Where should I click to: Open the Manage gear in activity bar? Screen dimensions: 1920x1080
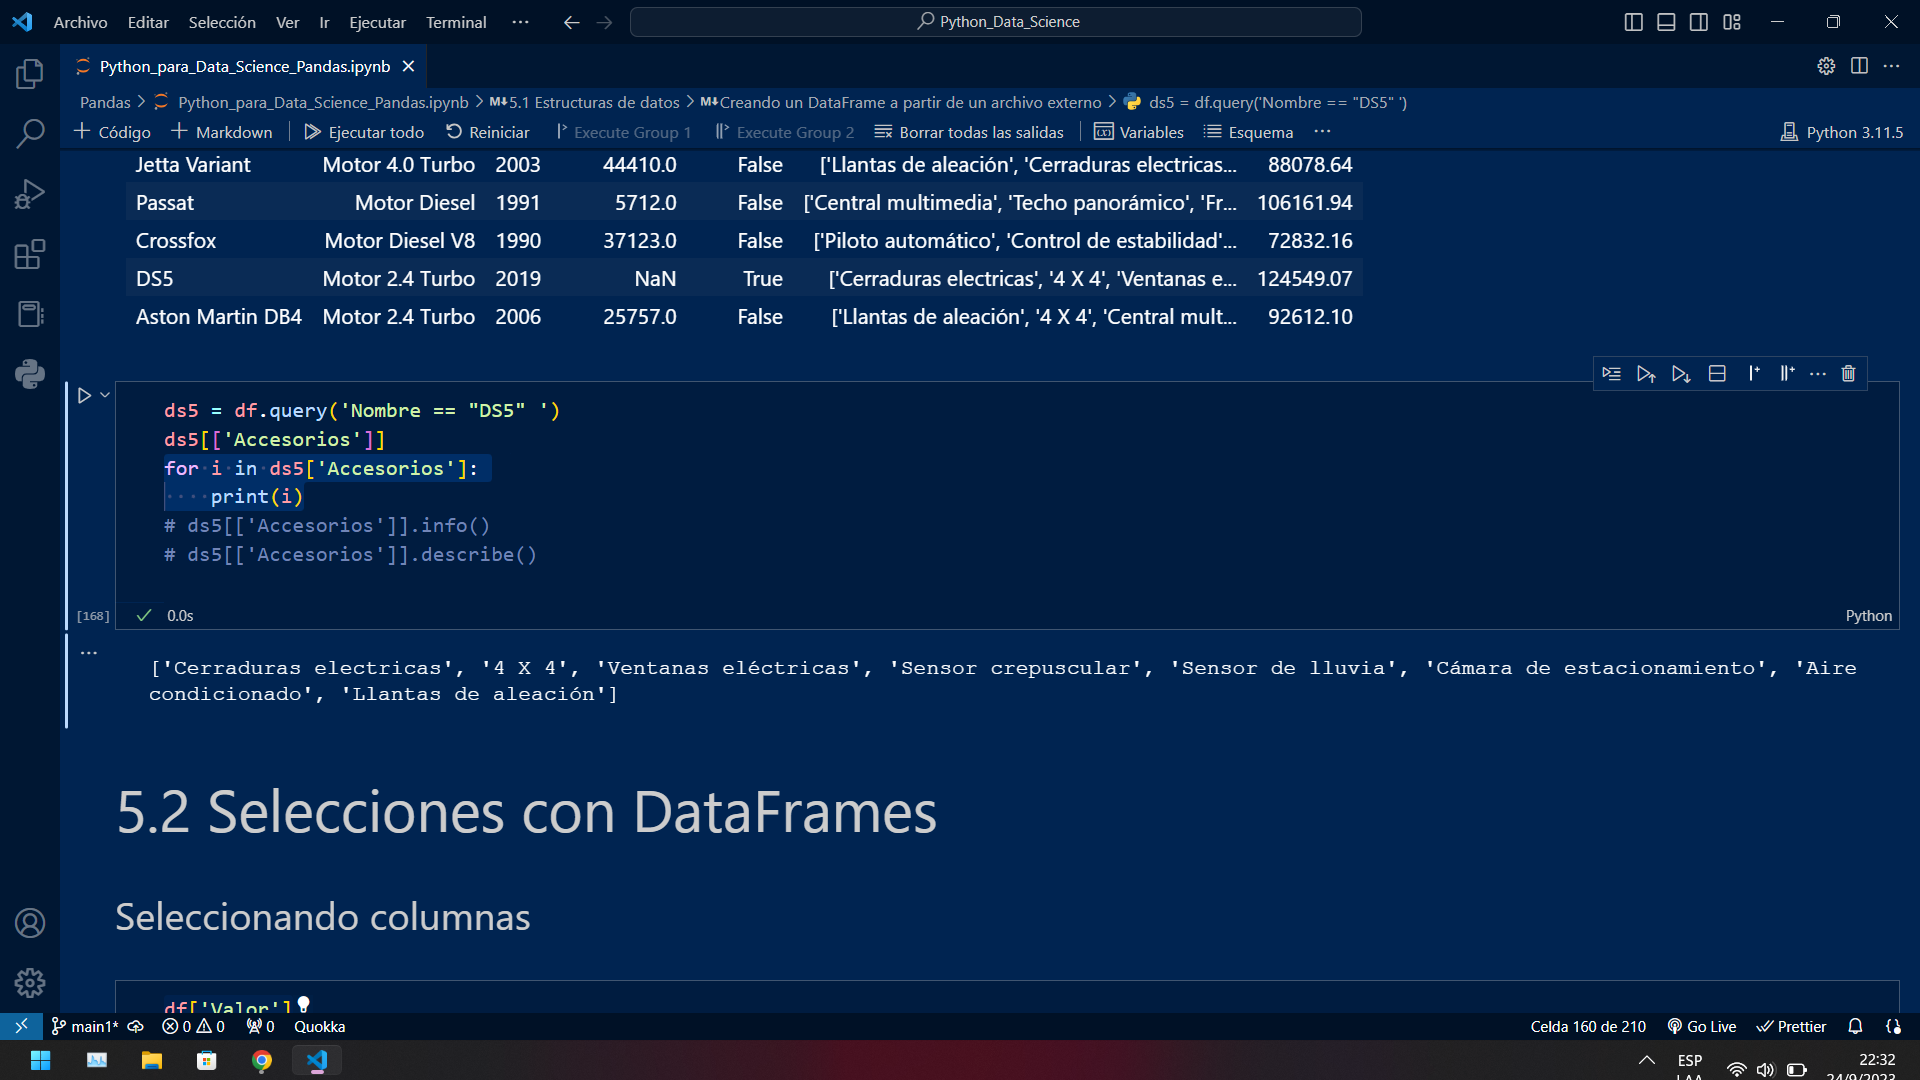pyautogui.click(x=30, y=983)
